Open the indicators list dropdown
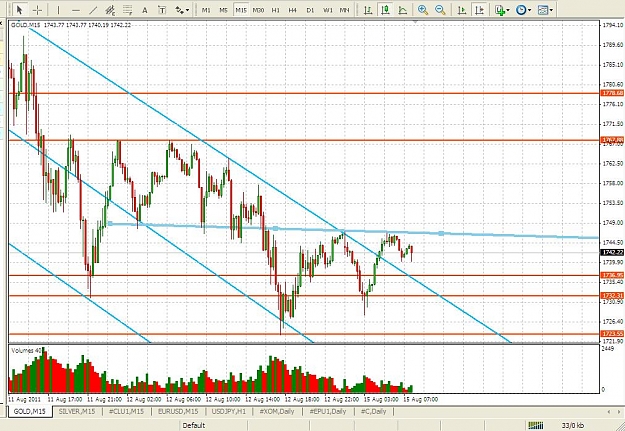The width and height of the screenshot is (625, 431). [x=502, y=10]
